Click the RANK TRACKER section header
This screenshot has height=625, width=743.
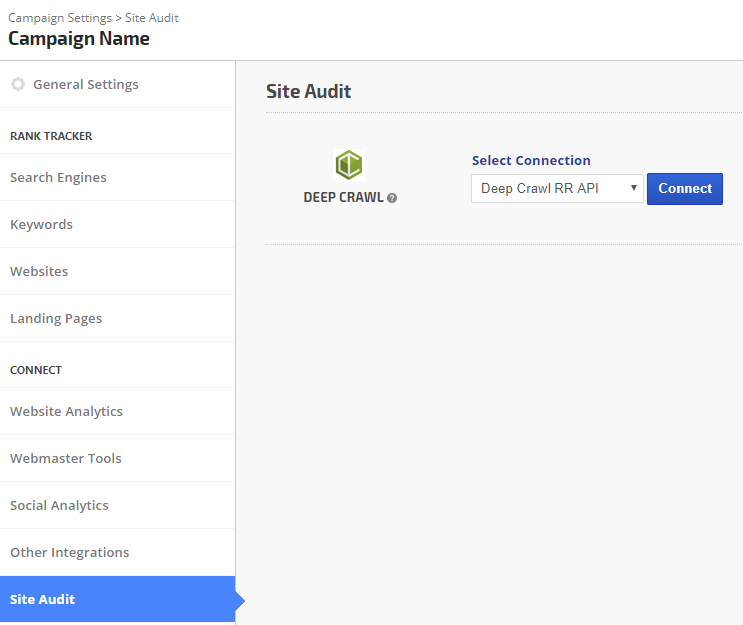(x=51, y=136)
